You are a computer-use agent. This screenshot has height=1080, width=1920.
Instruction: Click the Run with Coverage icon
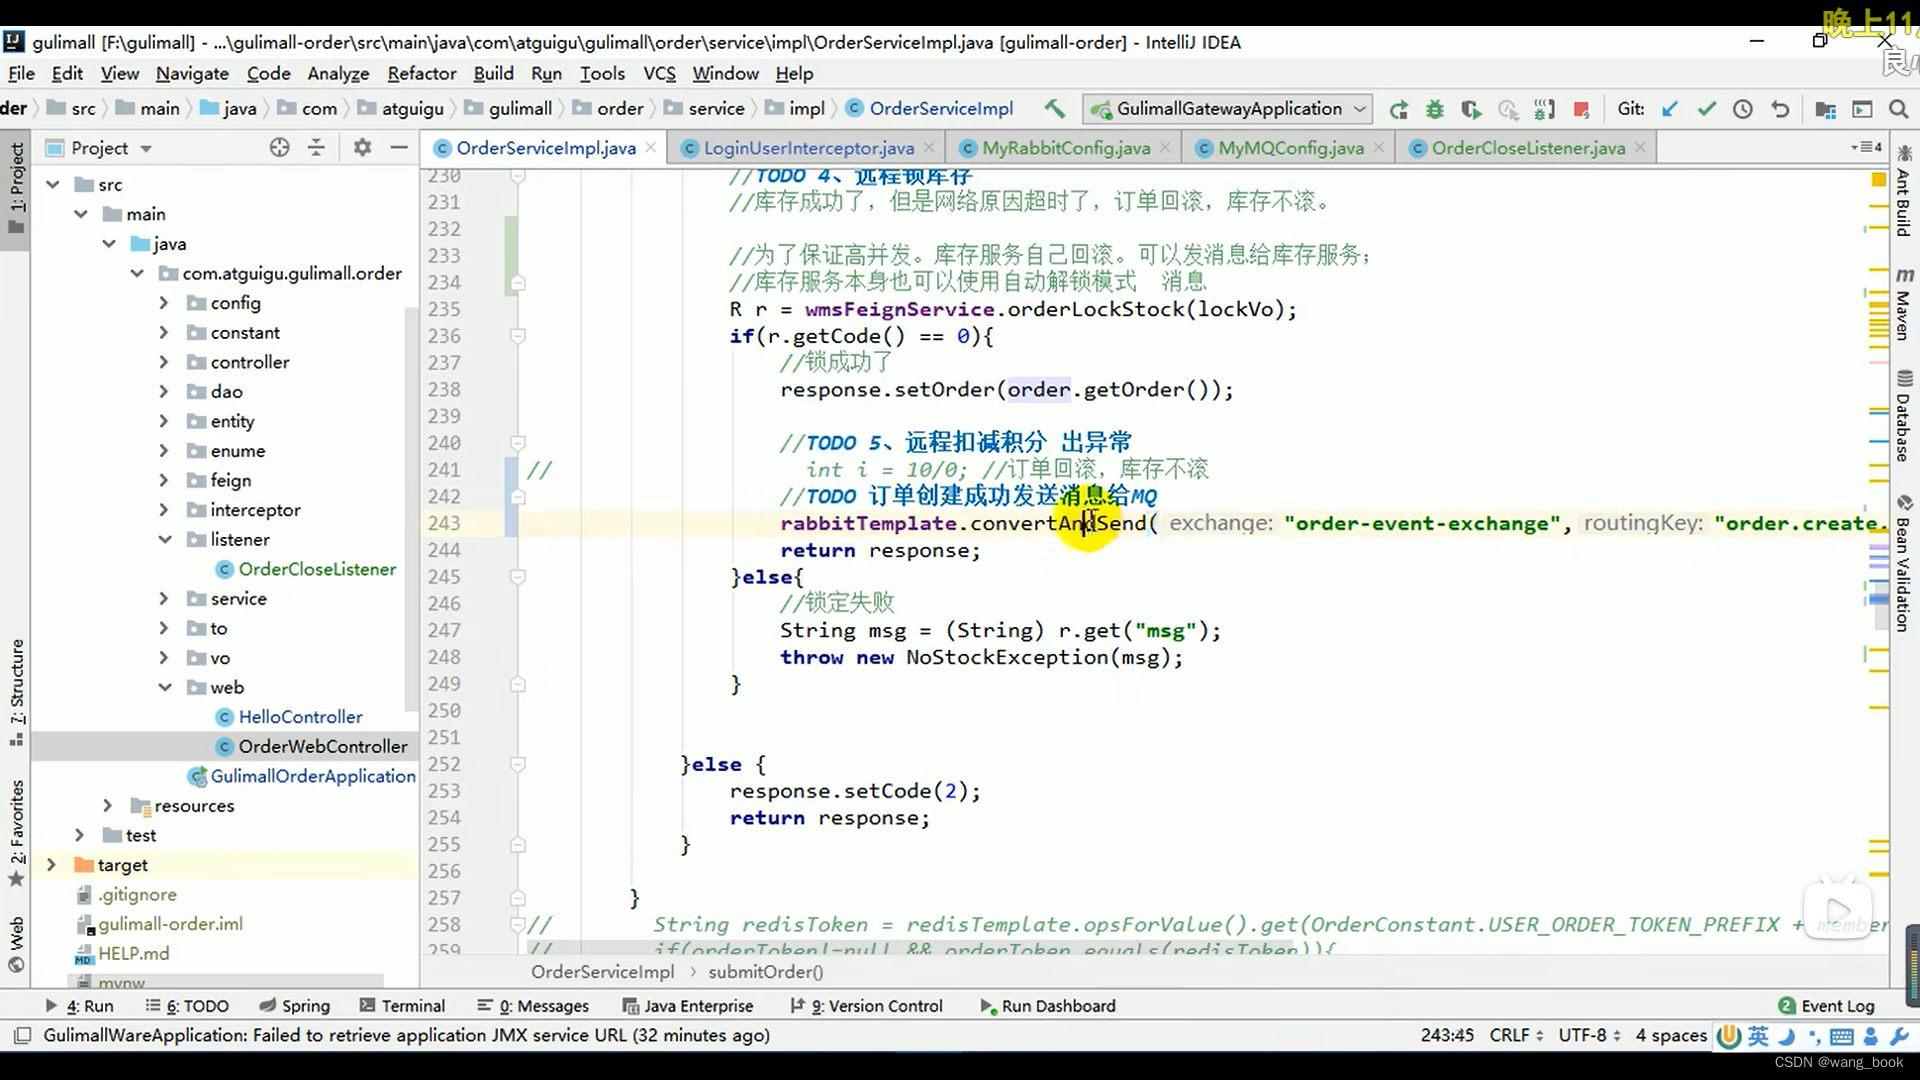pyautogui.click(x=1471, y=109)
